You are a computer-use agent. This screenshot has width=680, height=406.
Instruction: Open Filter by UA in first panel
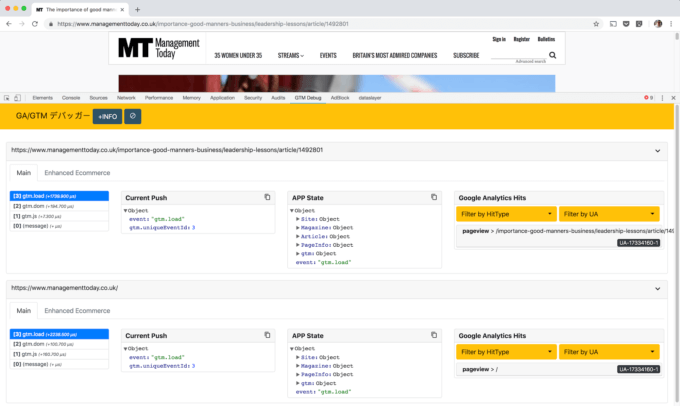[x=609, y=214]
